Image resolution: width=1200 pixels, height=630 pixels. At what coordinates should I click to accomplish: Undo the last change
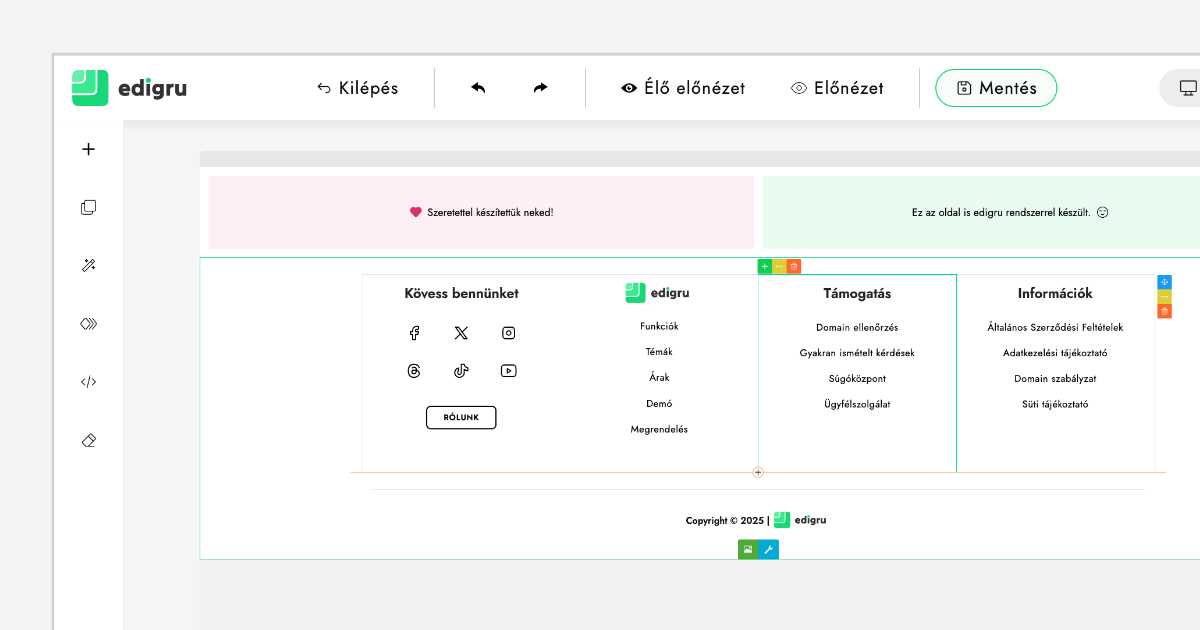point(478,88)
